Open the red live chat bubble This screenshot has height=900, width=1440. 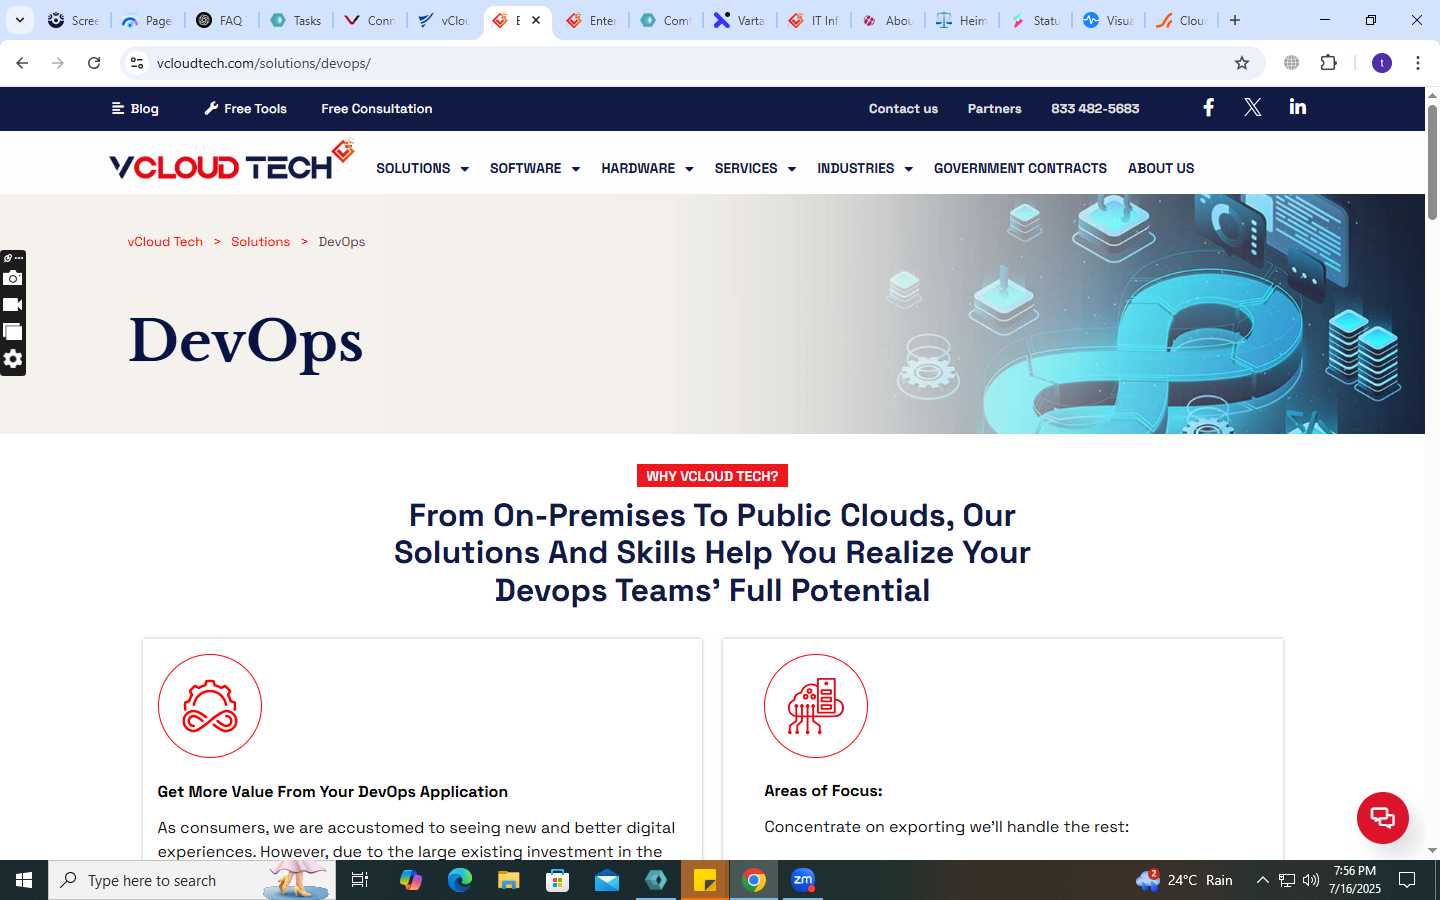pos(1382,817)
